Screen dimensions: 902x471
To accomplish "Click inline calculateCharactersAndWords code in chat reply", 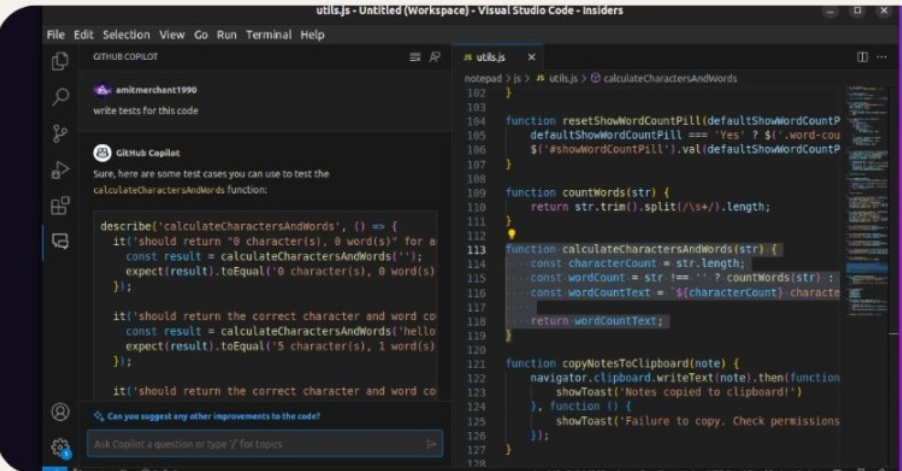I will [x=159, y=190].
